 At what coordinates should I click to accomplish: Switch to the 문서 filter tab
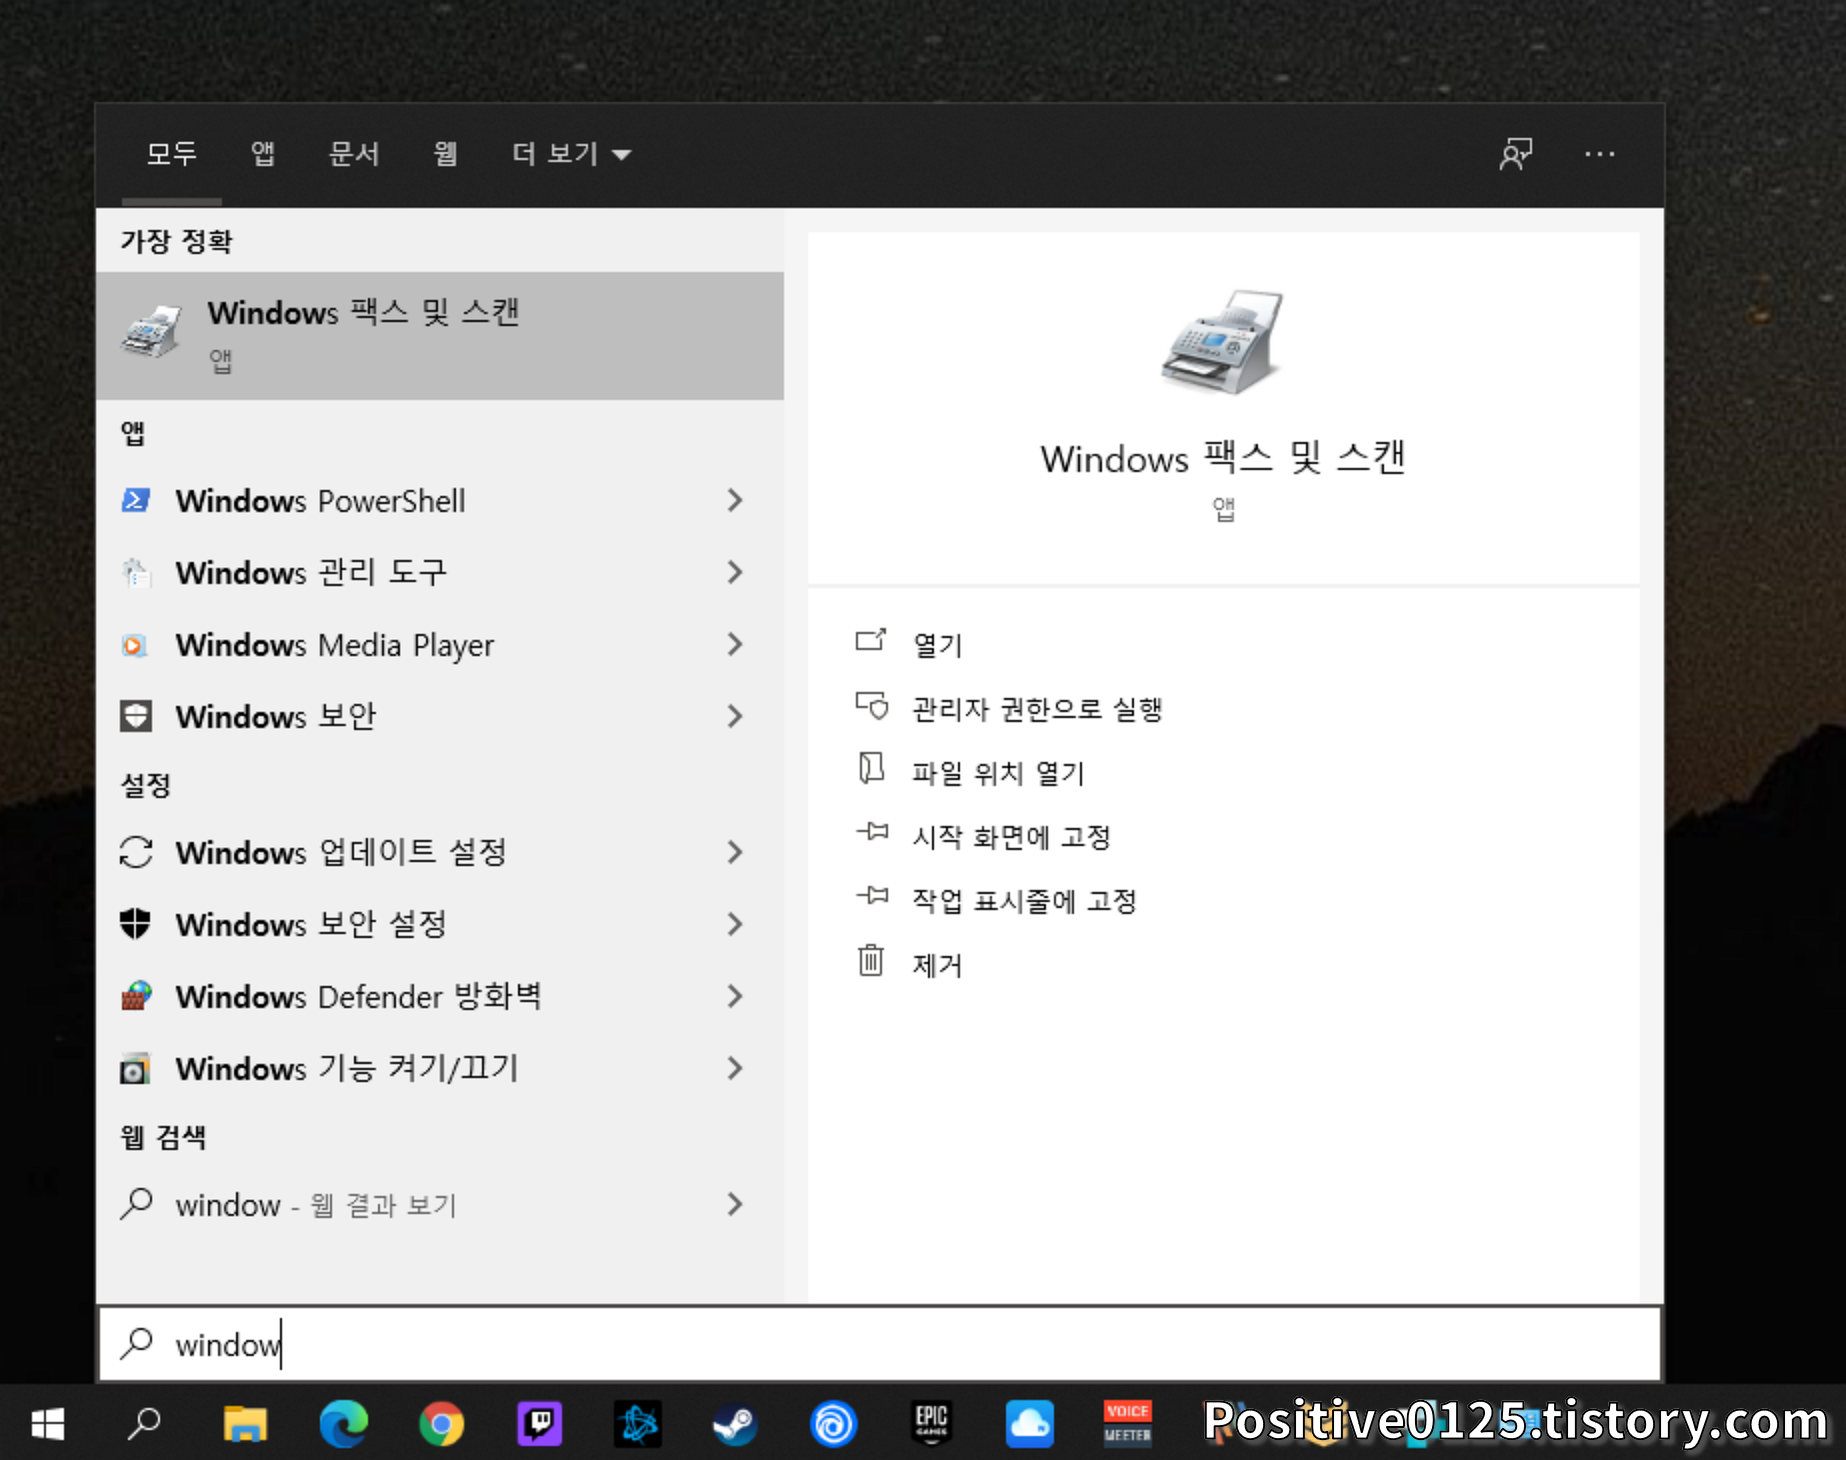(354, 154)
